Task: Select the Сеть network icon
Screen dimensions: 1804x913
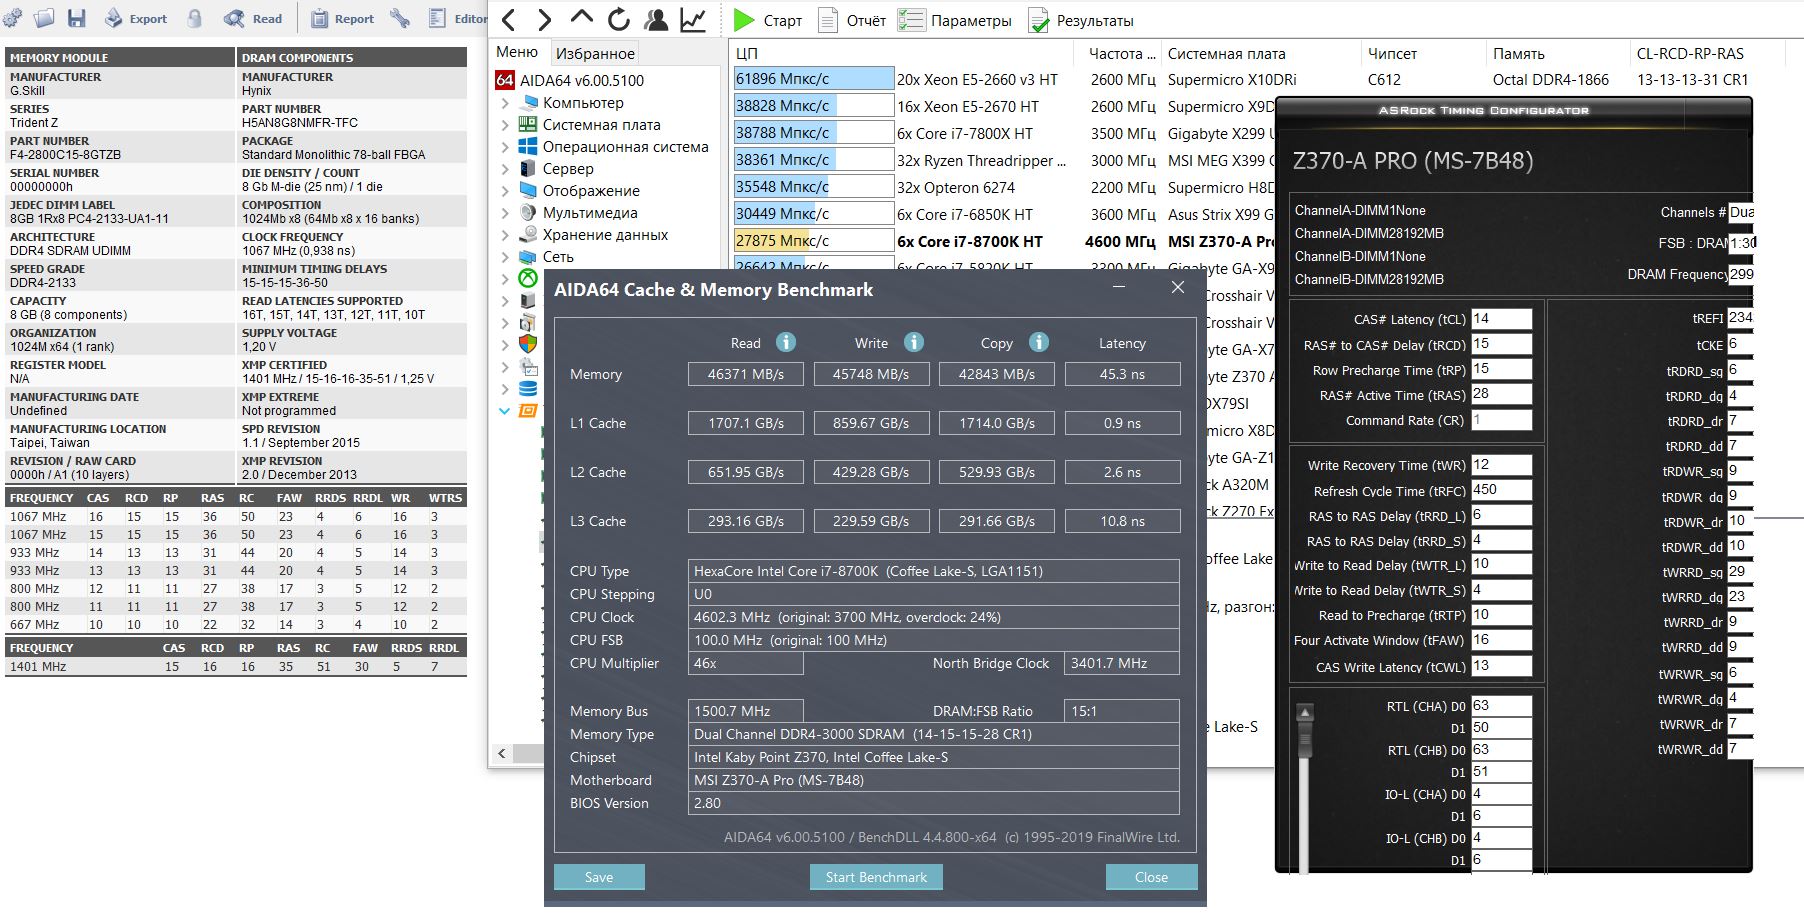Action: point(528,256)
